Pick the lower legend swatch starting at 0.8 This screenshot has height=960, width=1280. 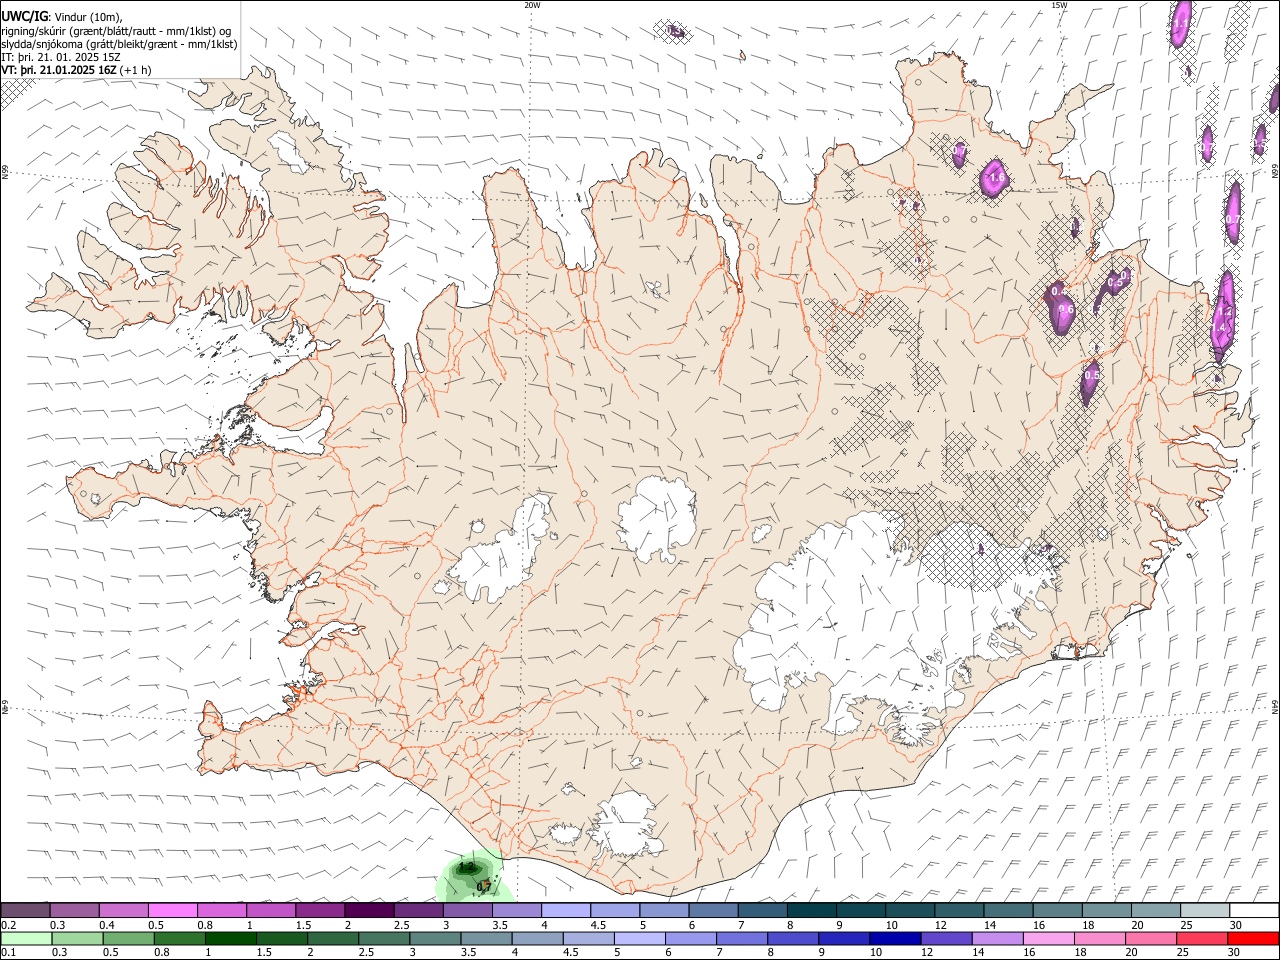click(x=180, y=939)
